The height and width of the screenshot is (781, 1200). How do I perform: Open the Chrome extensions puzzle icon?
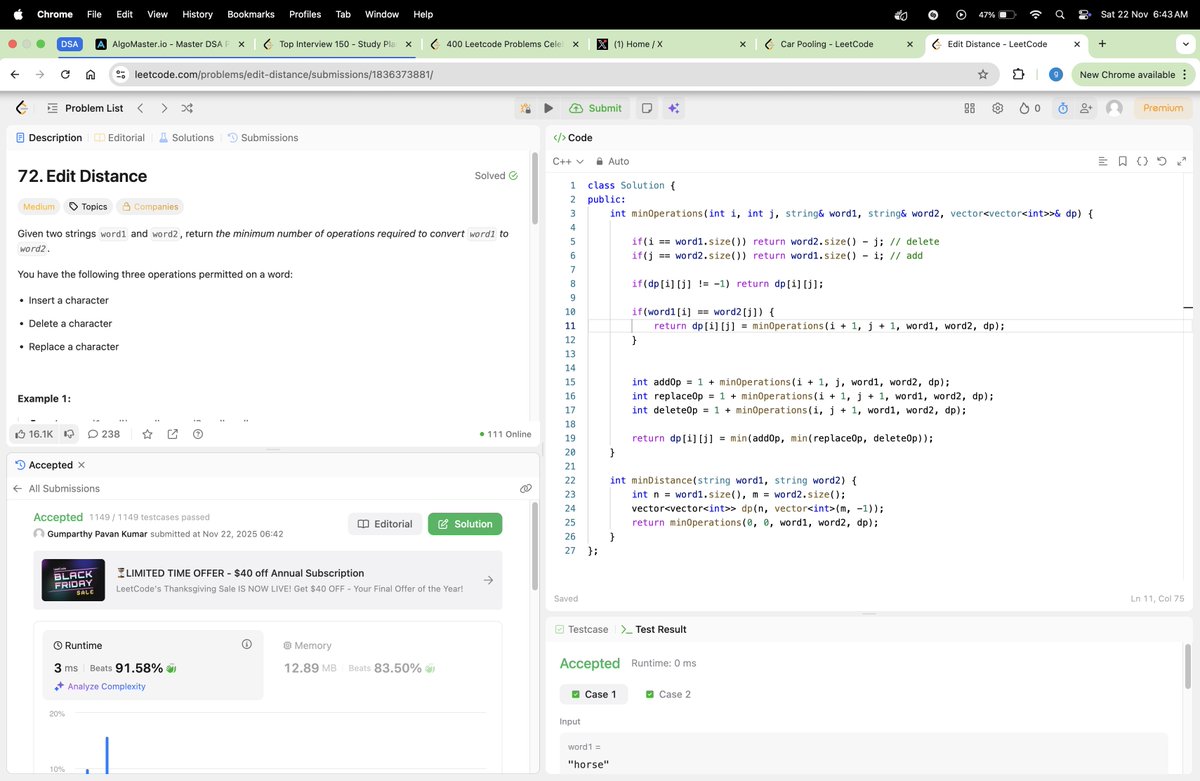coord(1019,74)
